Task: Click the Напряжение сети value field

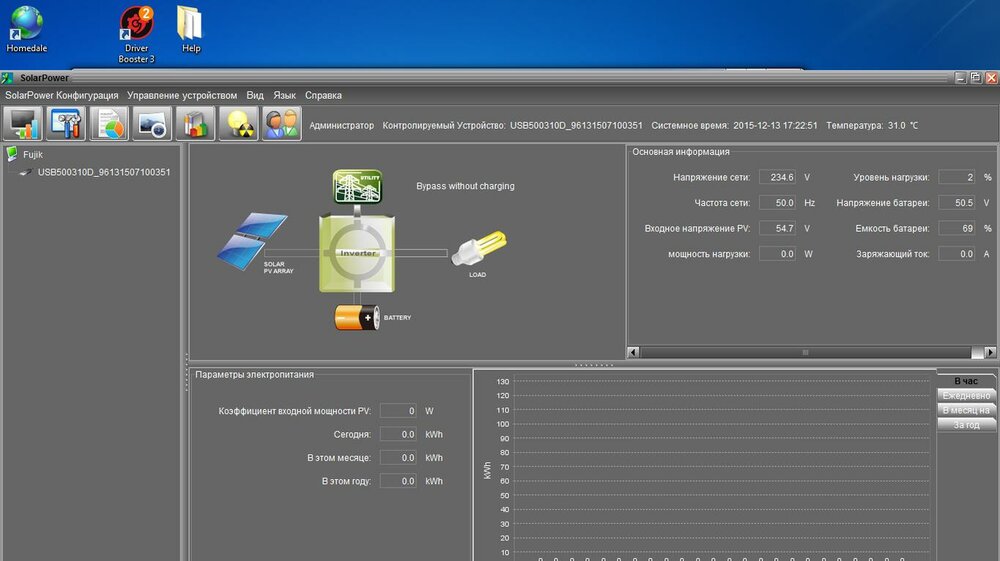Action: (x=777, y=177)
